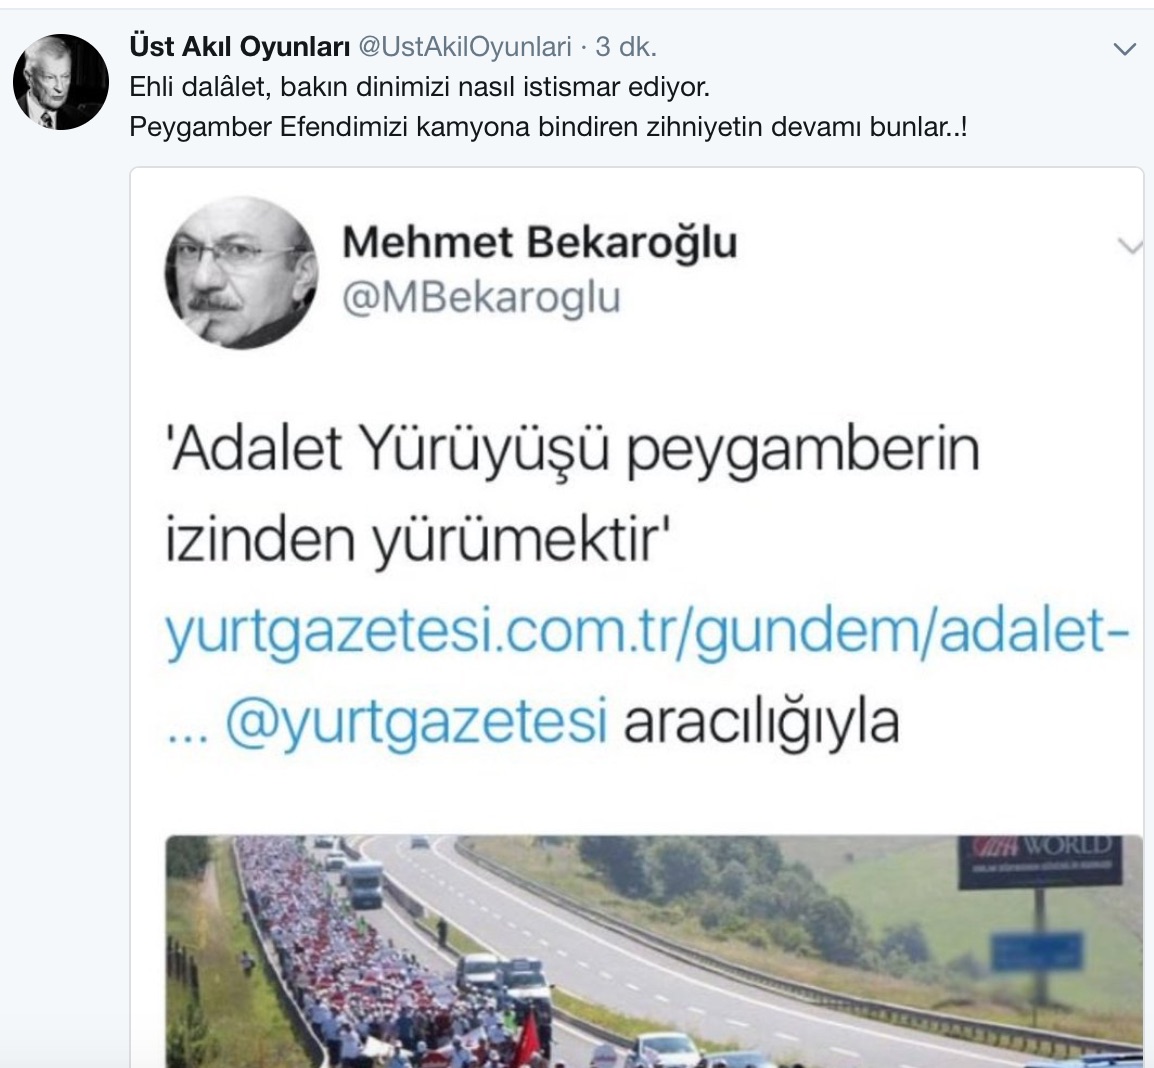
Task: Open @UstAkilOyunlari handle link
Action: coord(464,47)
